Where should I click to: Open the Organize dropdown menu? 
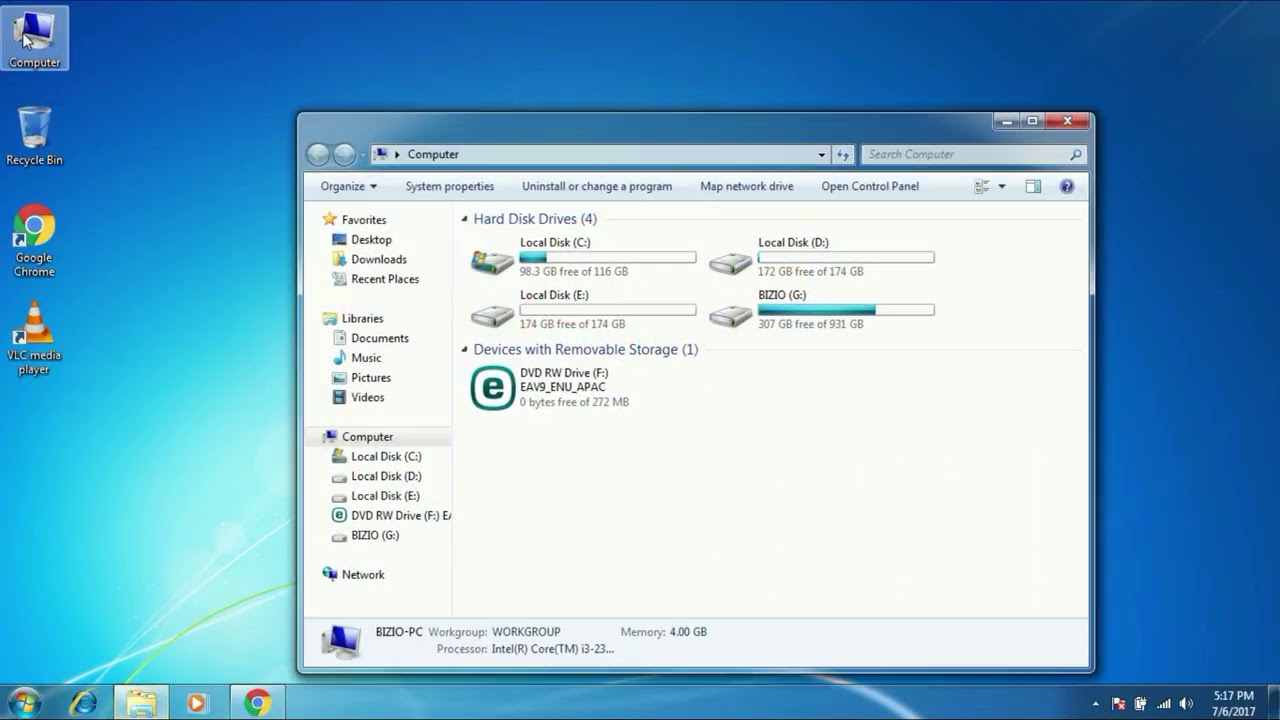click(349, 186)
